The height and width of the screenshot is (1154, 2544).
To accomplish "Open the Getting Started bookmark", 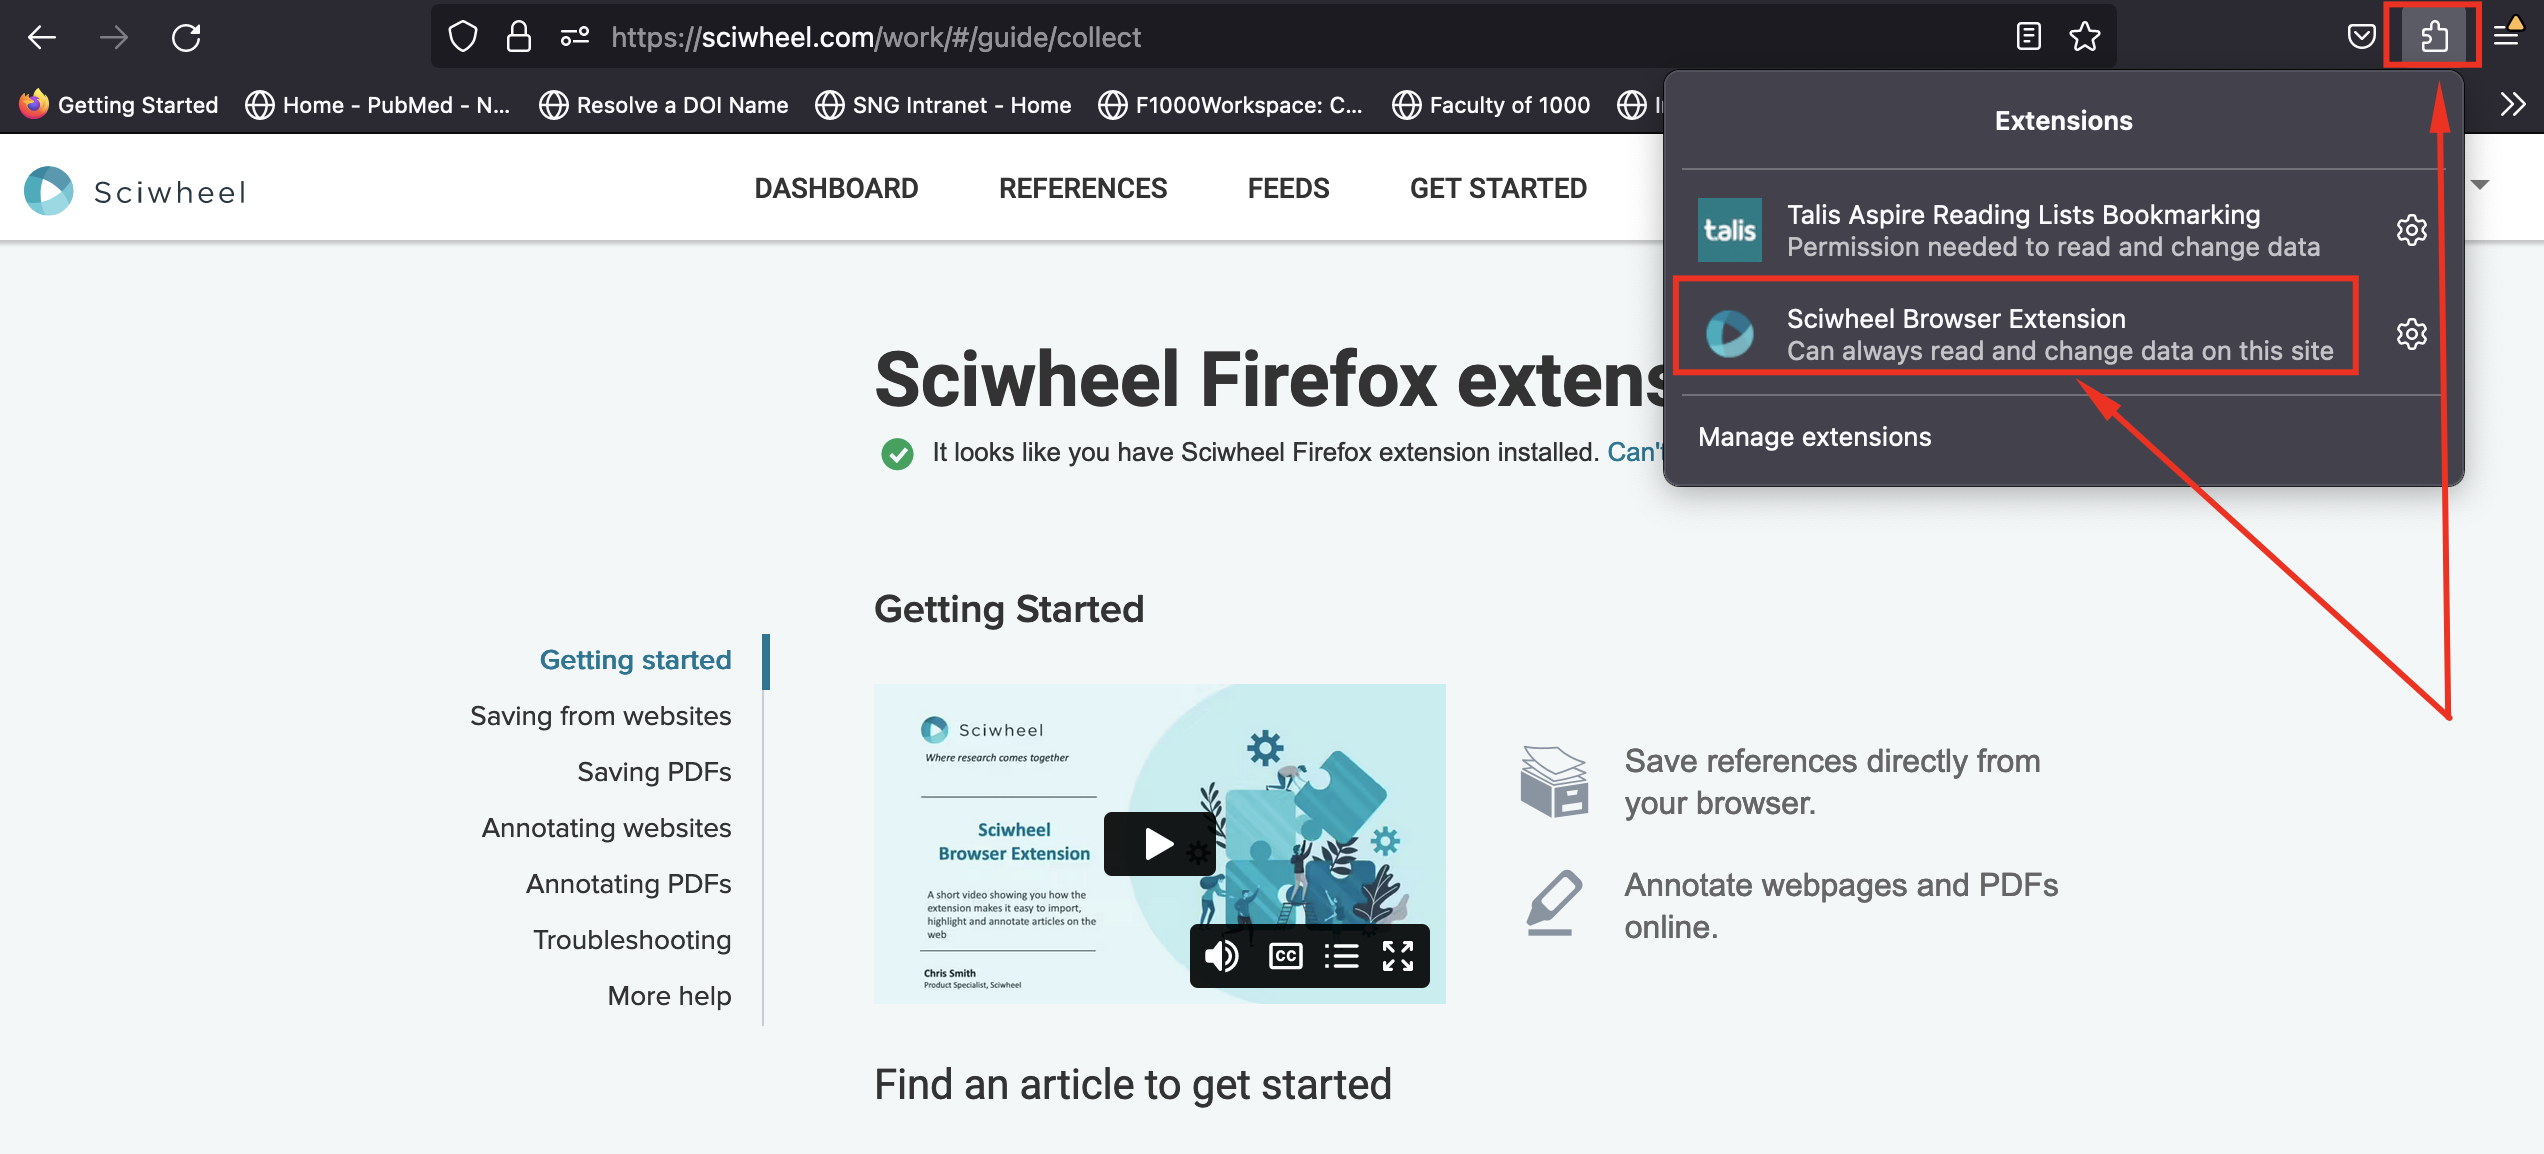I will (118, 104).
